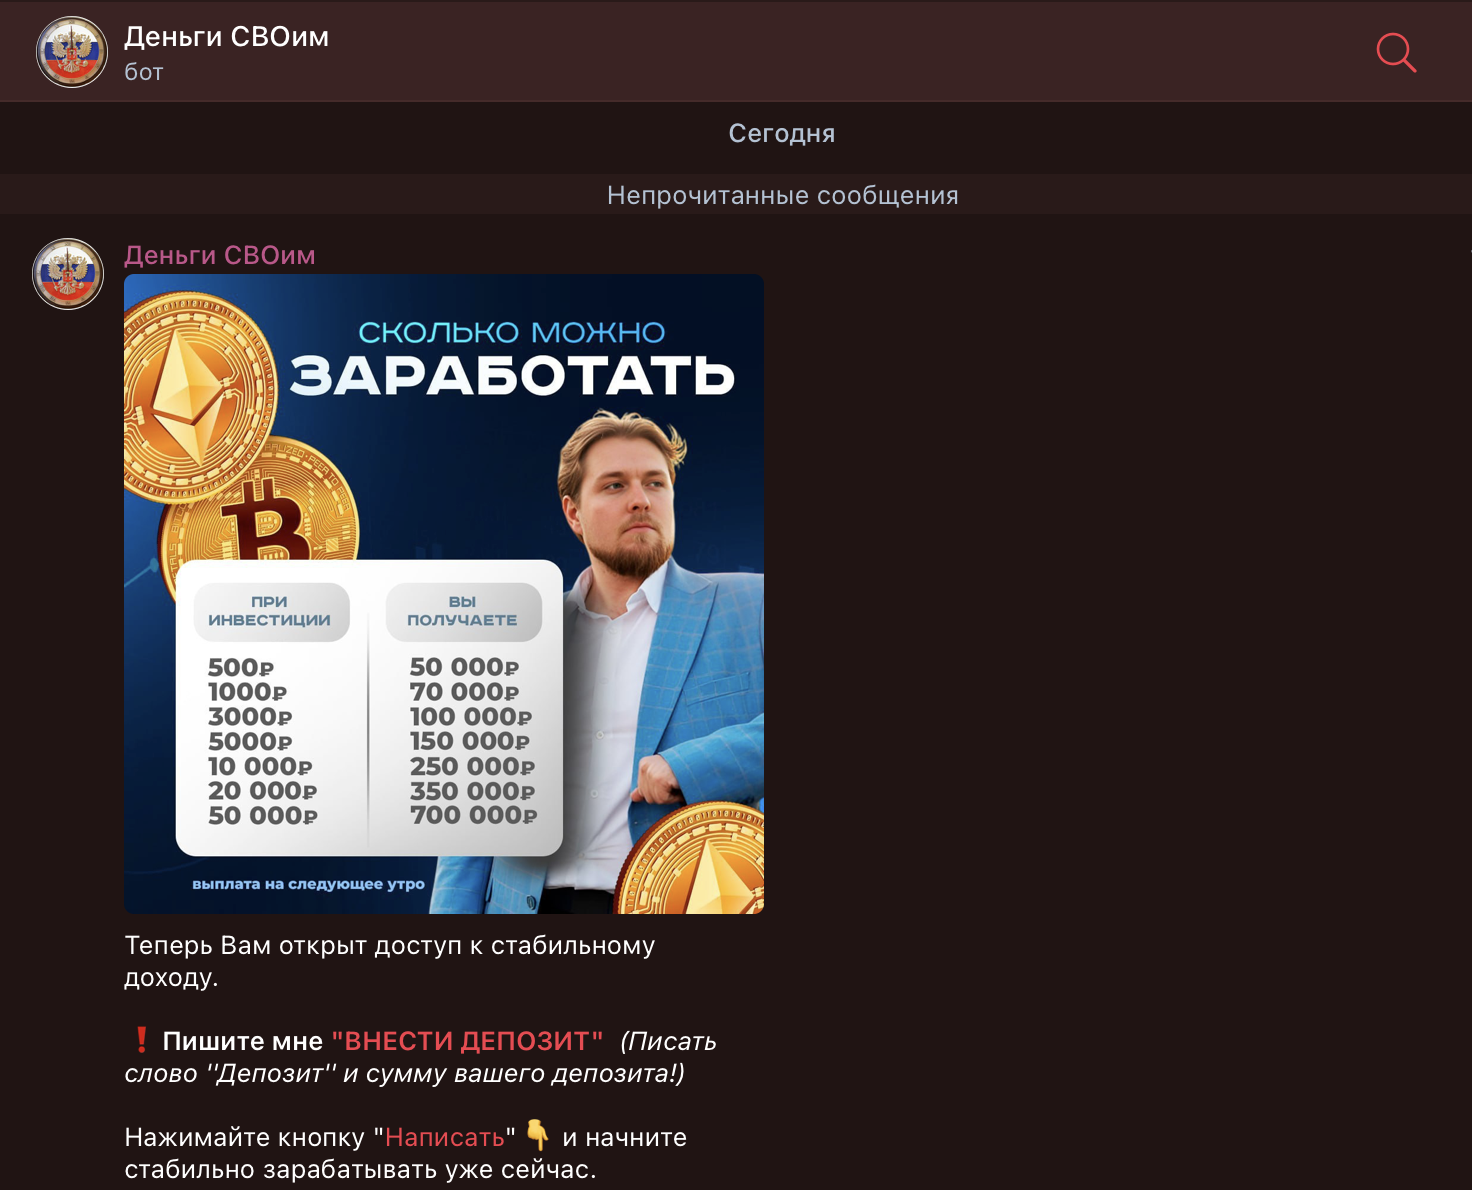The width and height of the screenshot is (1472, 1190).
Task: Open search with the magnifying glass icon
Action: (1396, 54)
